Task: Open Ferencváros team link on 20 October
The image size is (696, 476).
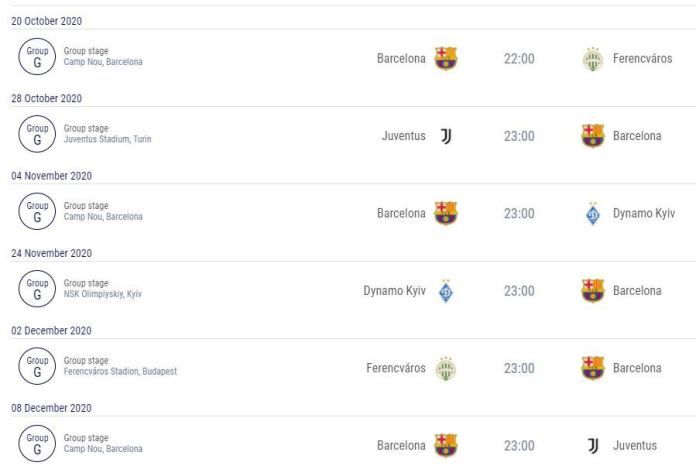Action: tap(642, 58)
